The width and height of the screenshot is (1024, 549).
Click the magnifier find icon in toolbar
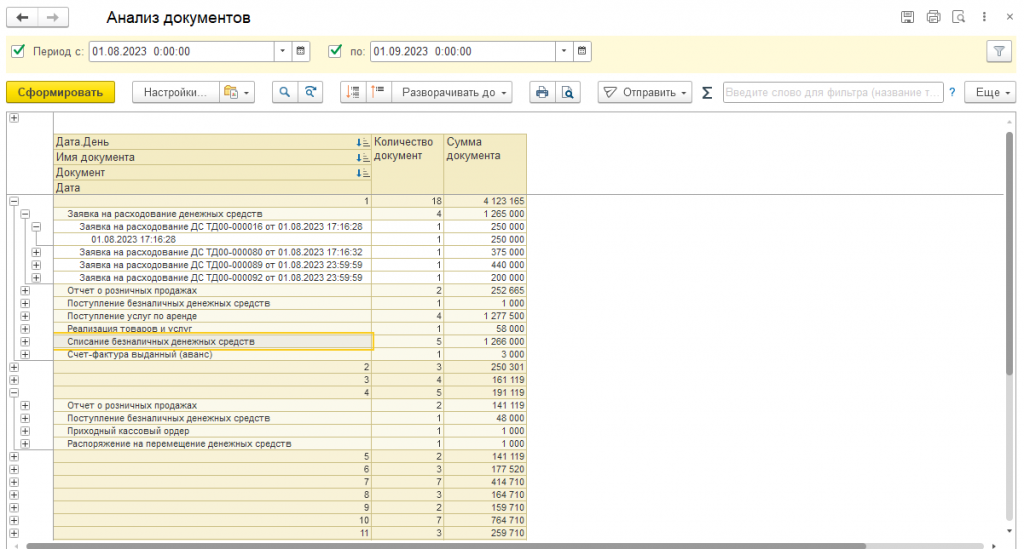tap(285, 92)
